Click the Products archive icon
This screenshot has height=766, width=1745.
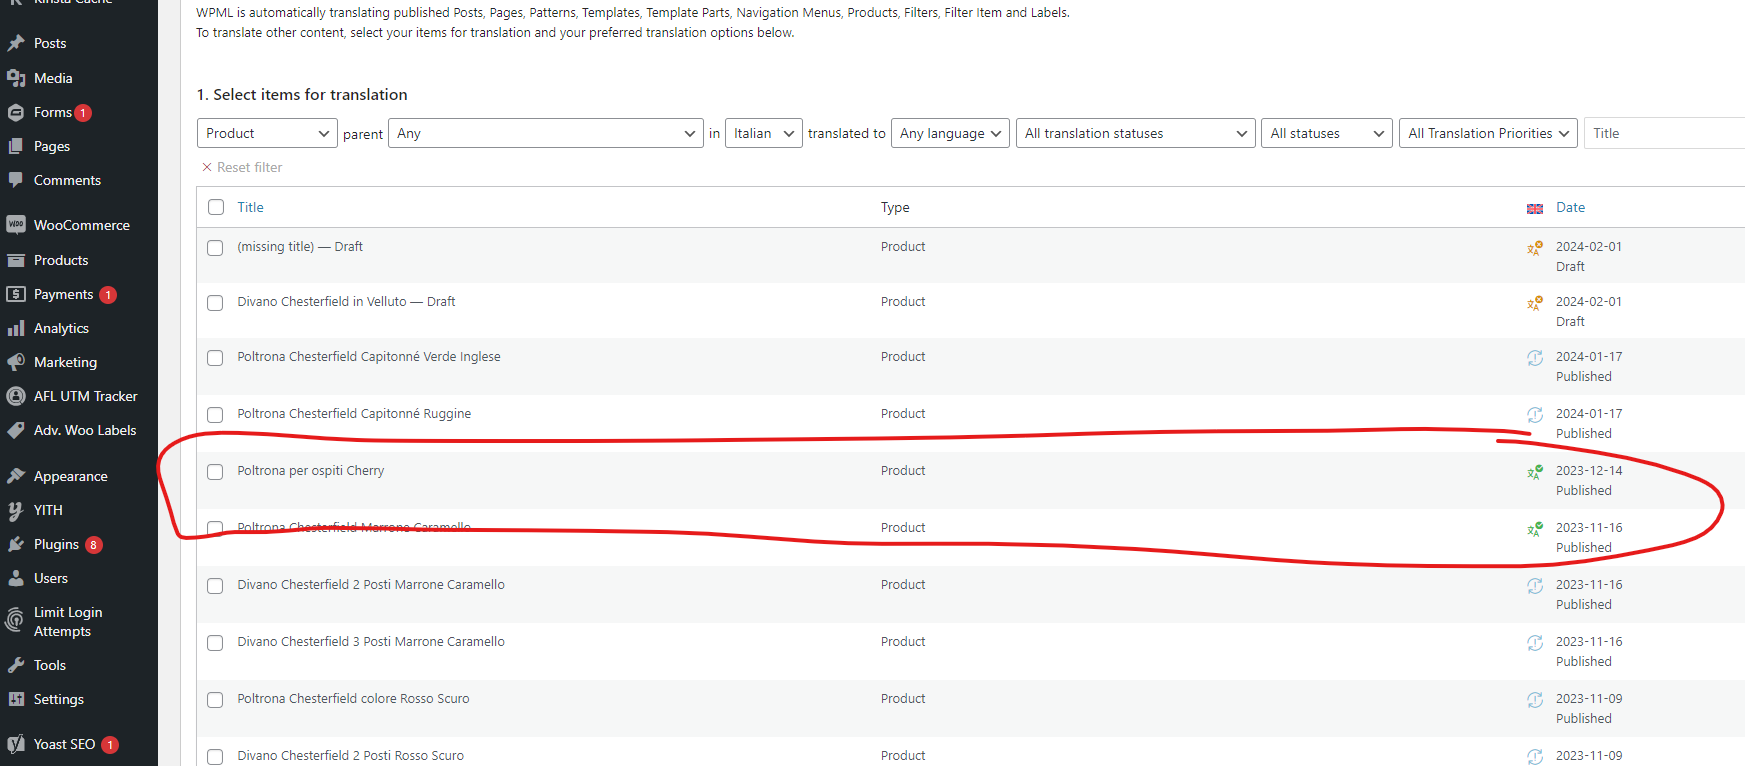(x=16, y=260)
